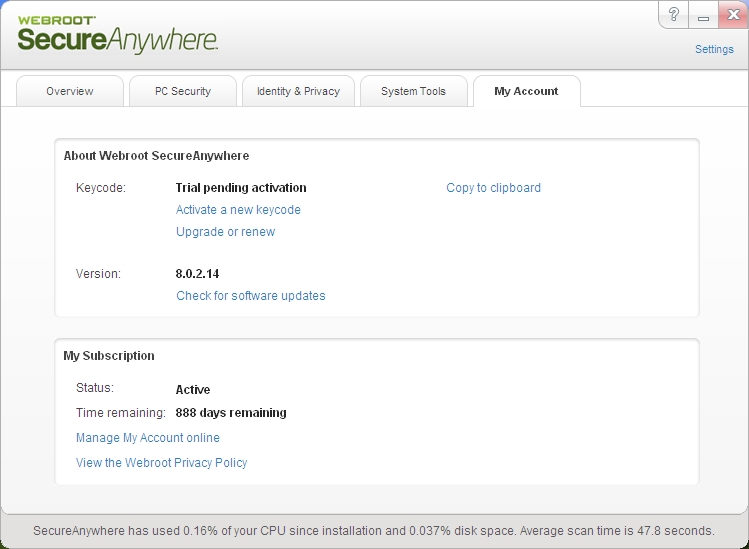Click Activate a new keycode

238,210
